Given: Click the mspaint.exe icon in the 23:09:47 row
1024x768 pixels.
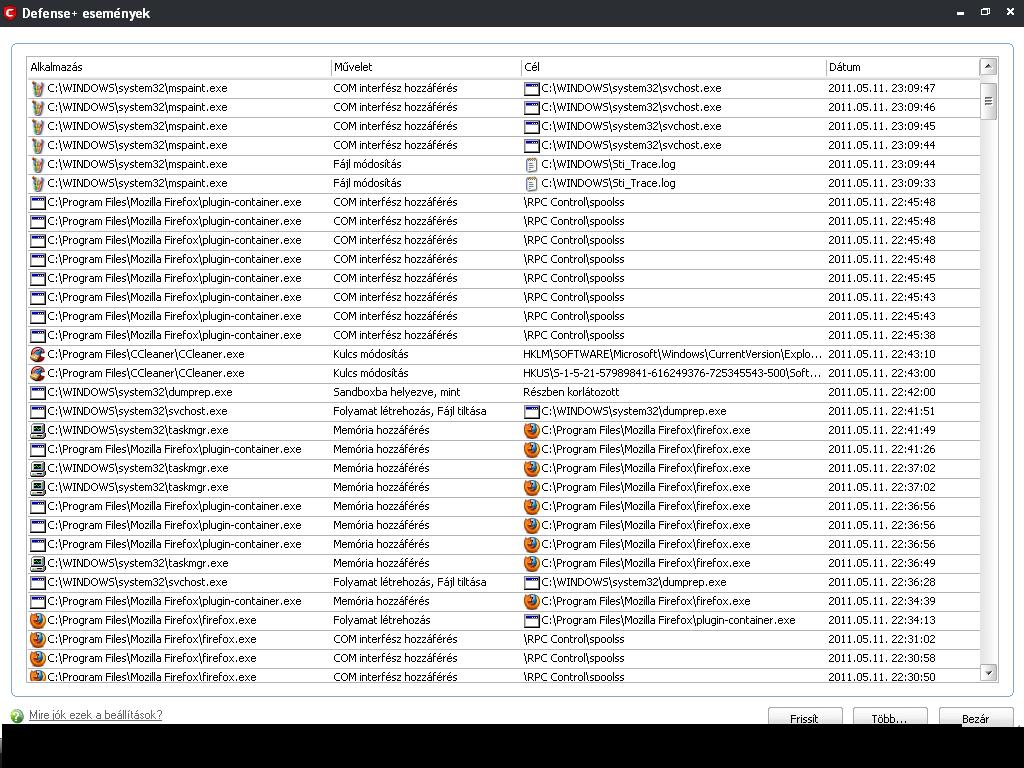Looking at the screenshot, I should tap(38, 88).
